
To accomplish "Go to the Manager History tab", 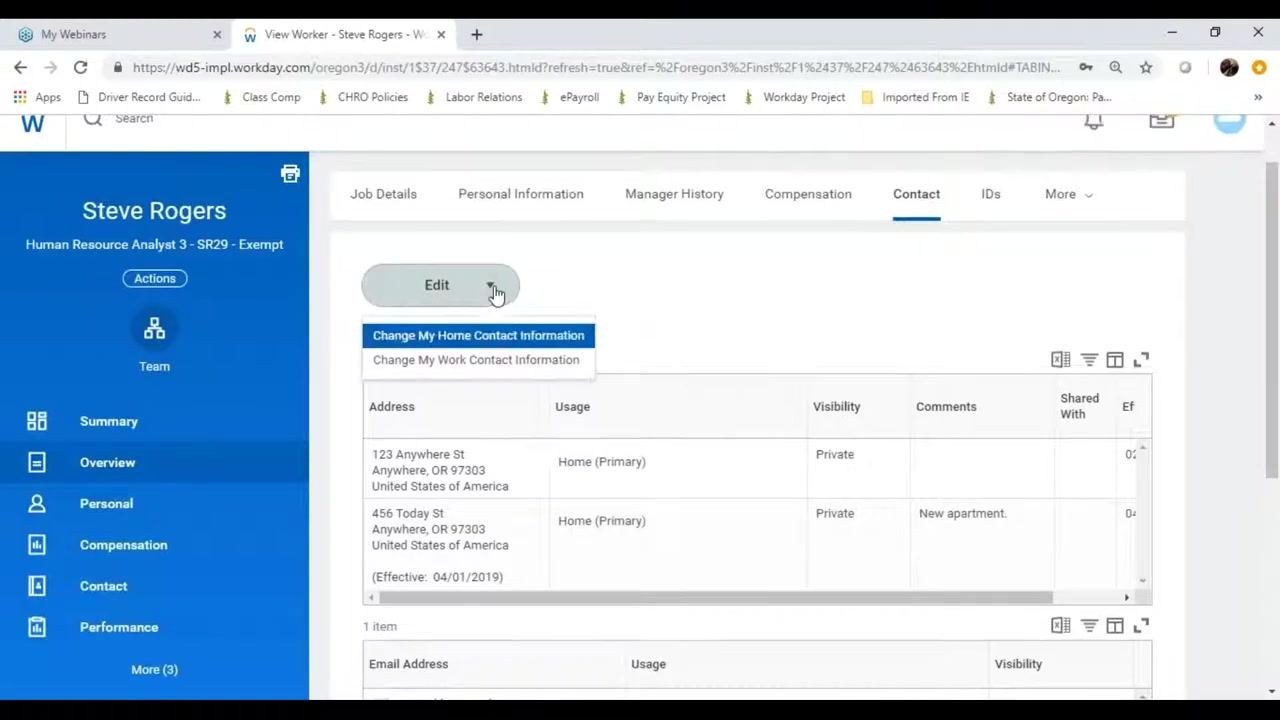I will click(x=674, y=194).
